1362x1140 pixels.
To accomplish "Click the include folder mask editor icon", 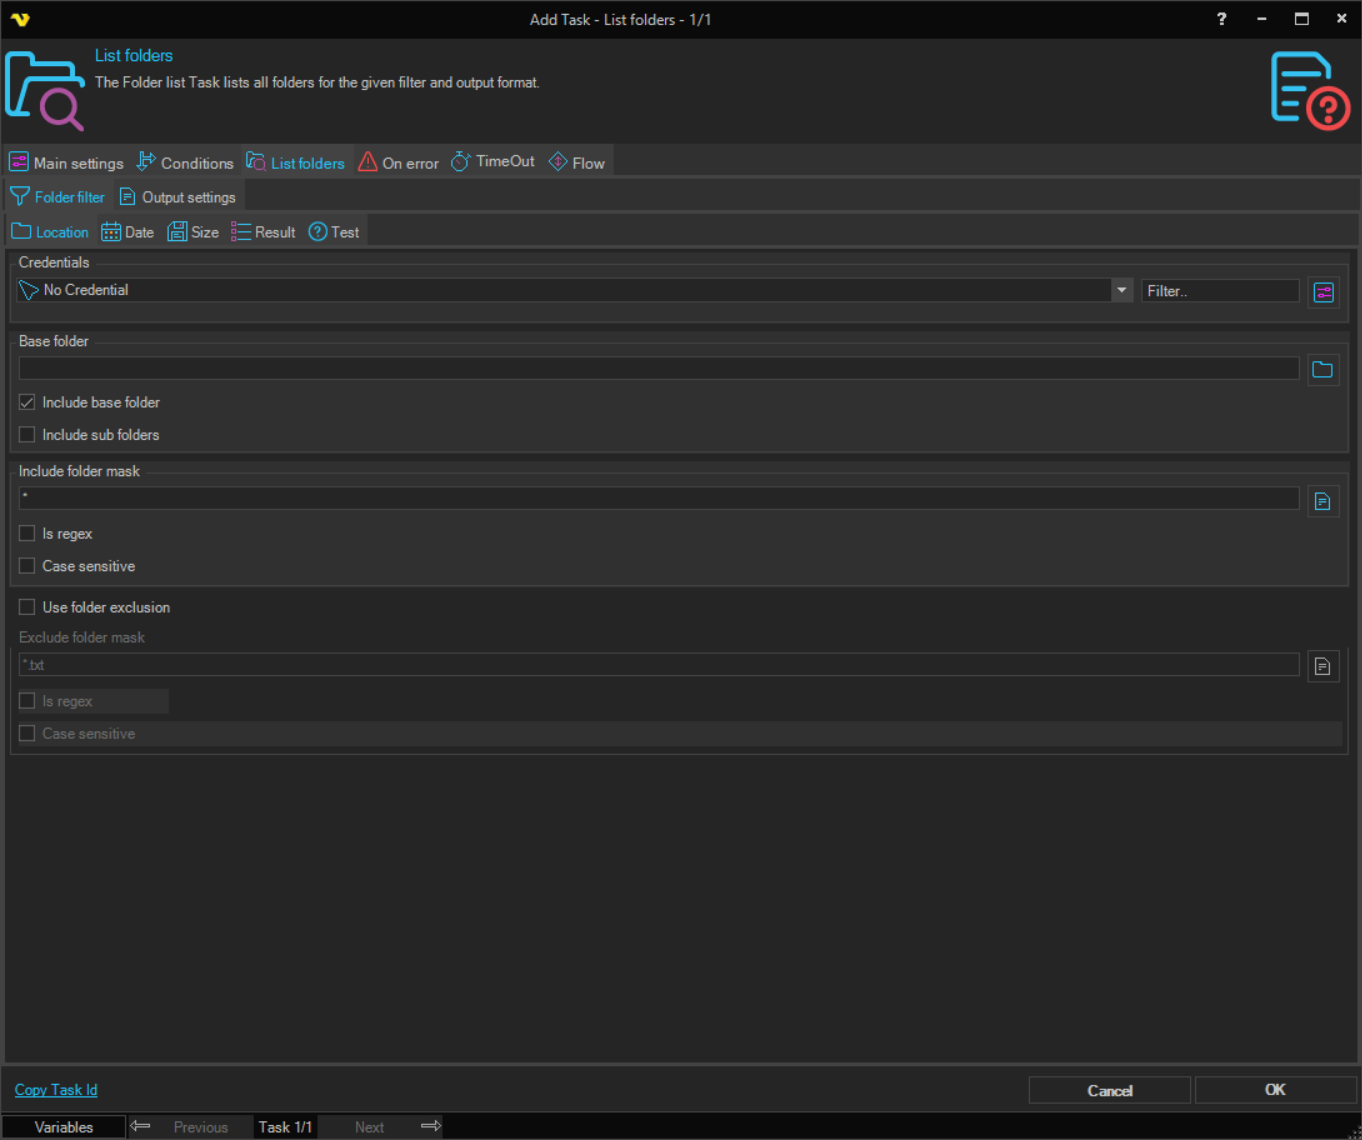I will tap(1323, 501).
